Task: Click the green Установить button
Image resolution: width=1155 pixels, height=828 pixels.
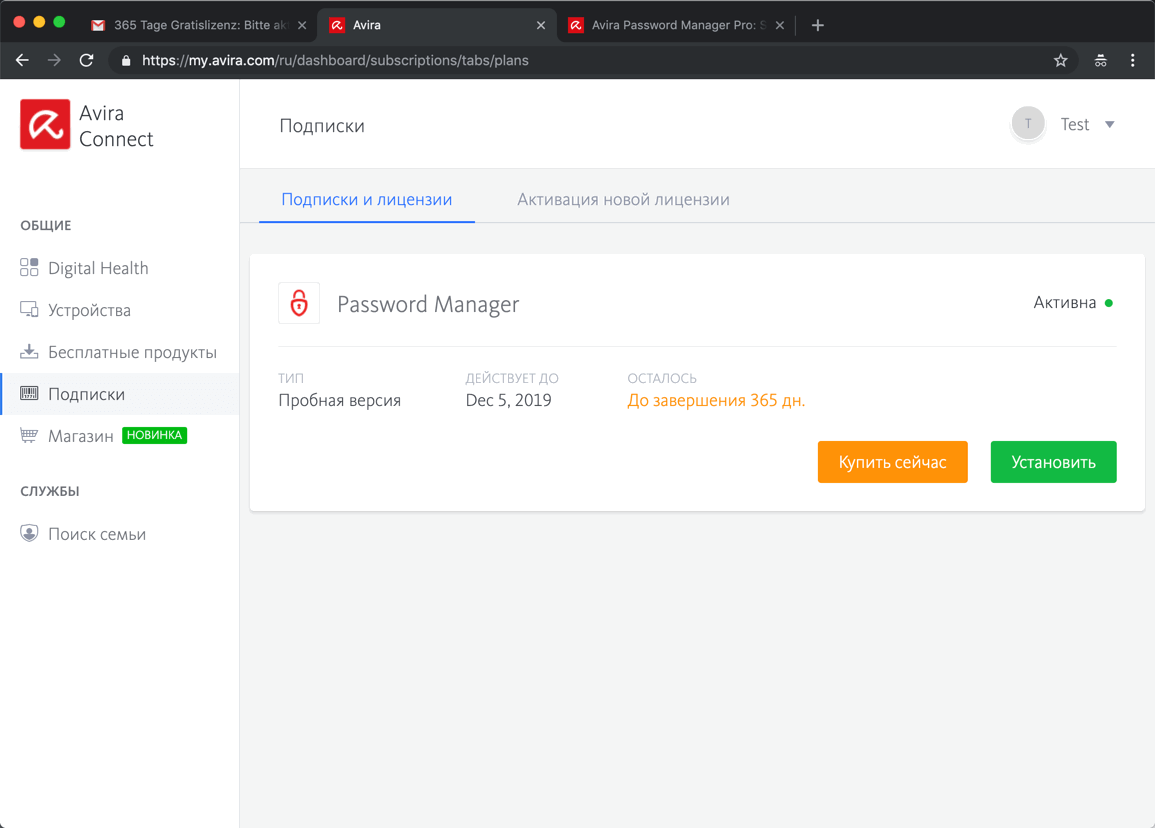Action: (1053, 462)
